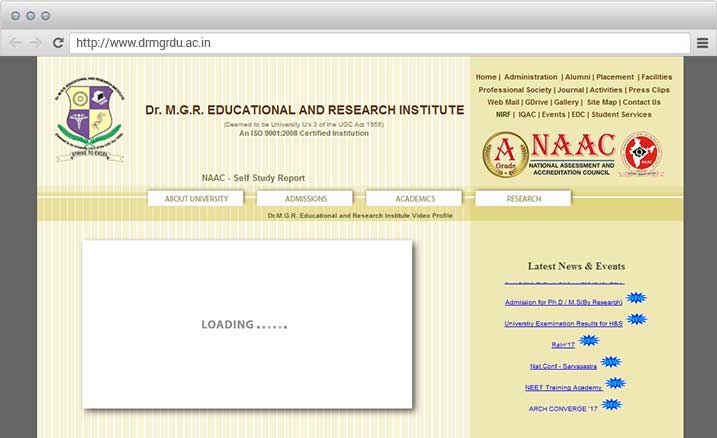Click the browser forward arrow
The width and height of the screenshot is (717, 438).
pos(36,43)
